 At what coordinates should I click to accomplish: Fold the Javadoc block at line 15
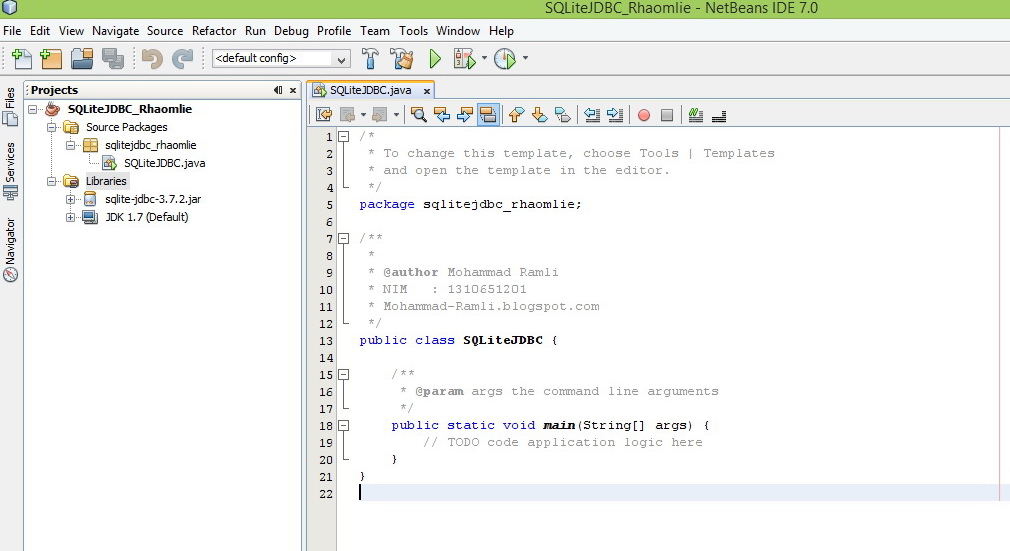tap(344, 374)
